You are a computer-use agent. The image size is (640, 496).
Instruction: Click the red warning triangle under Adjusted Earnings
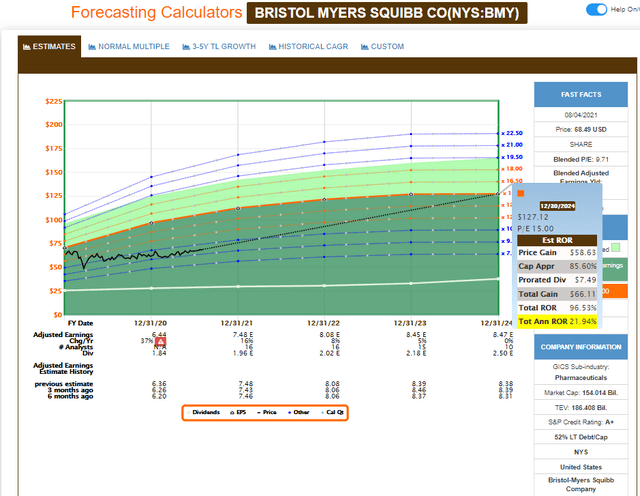160,341
